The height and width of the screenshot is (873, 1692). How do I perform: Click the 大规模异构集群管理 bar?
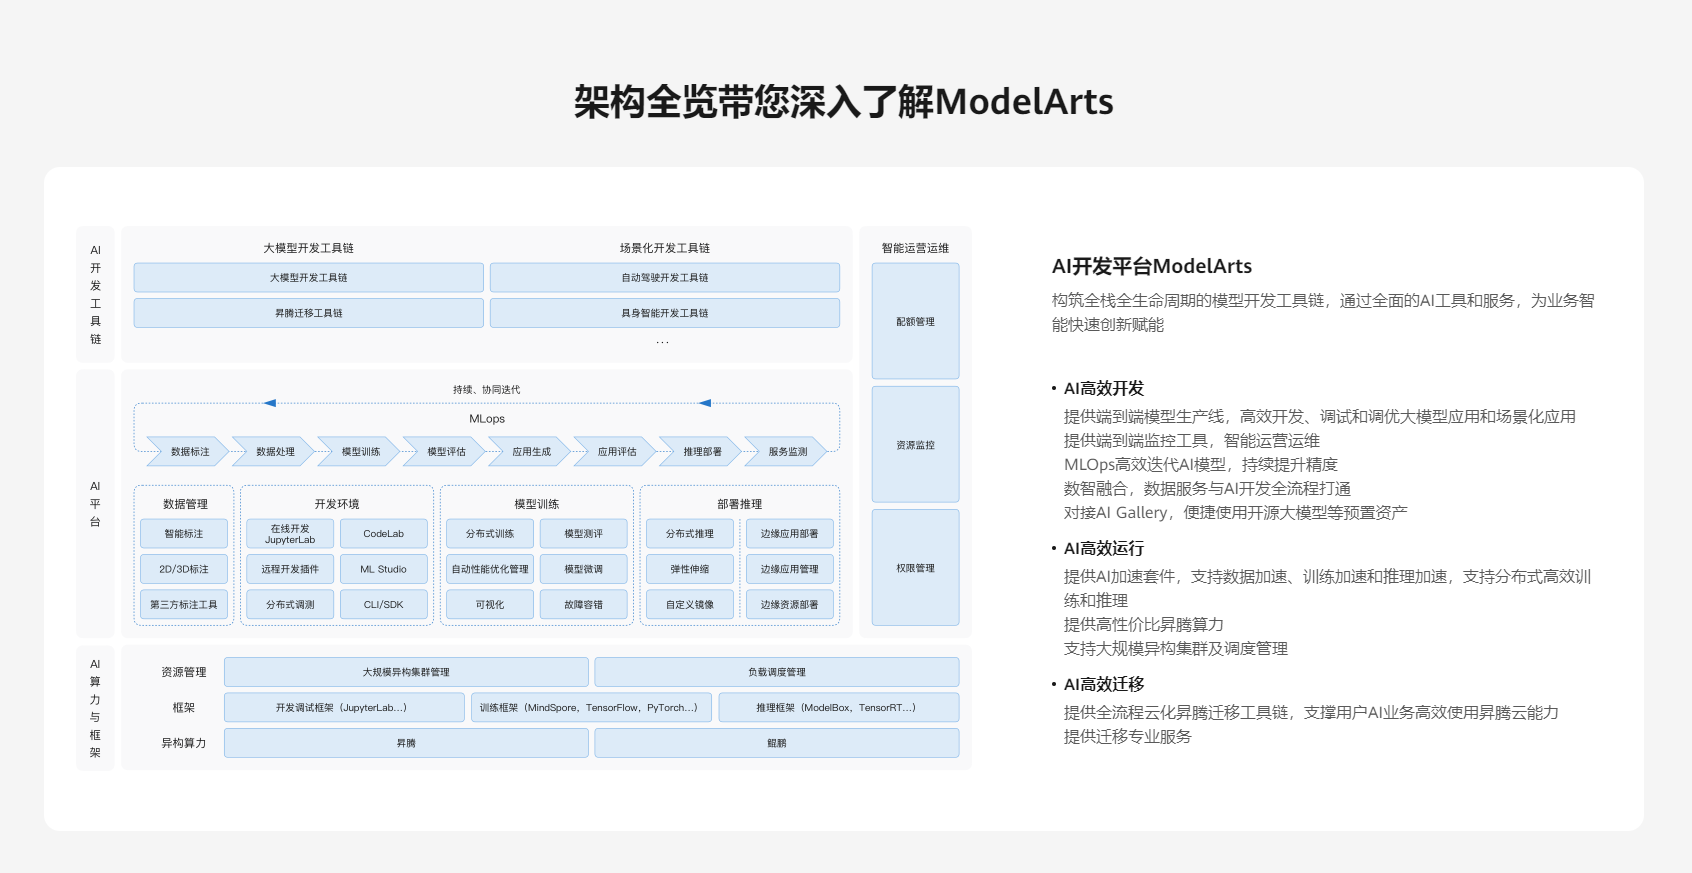[406, 672]
